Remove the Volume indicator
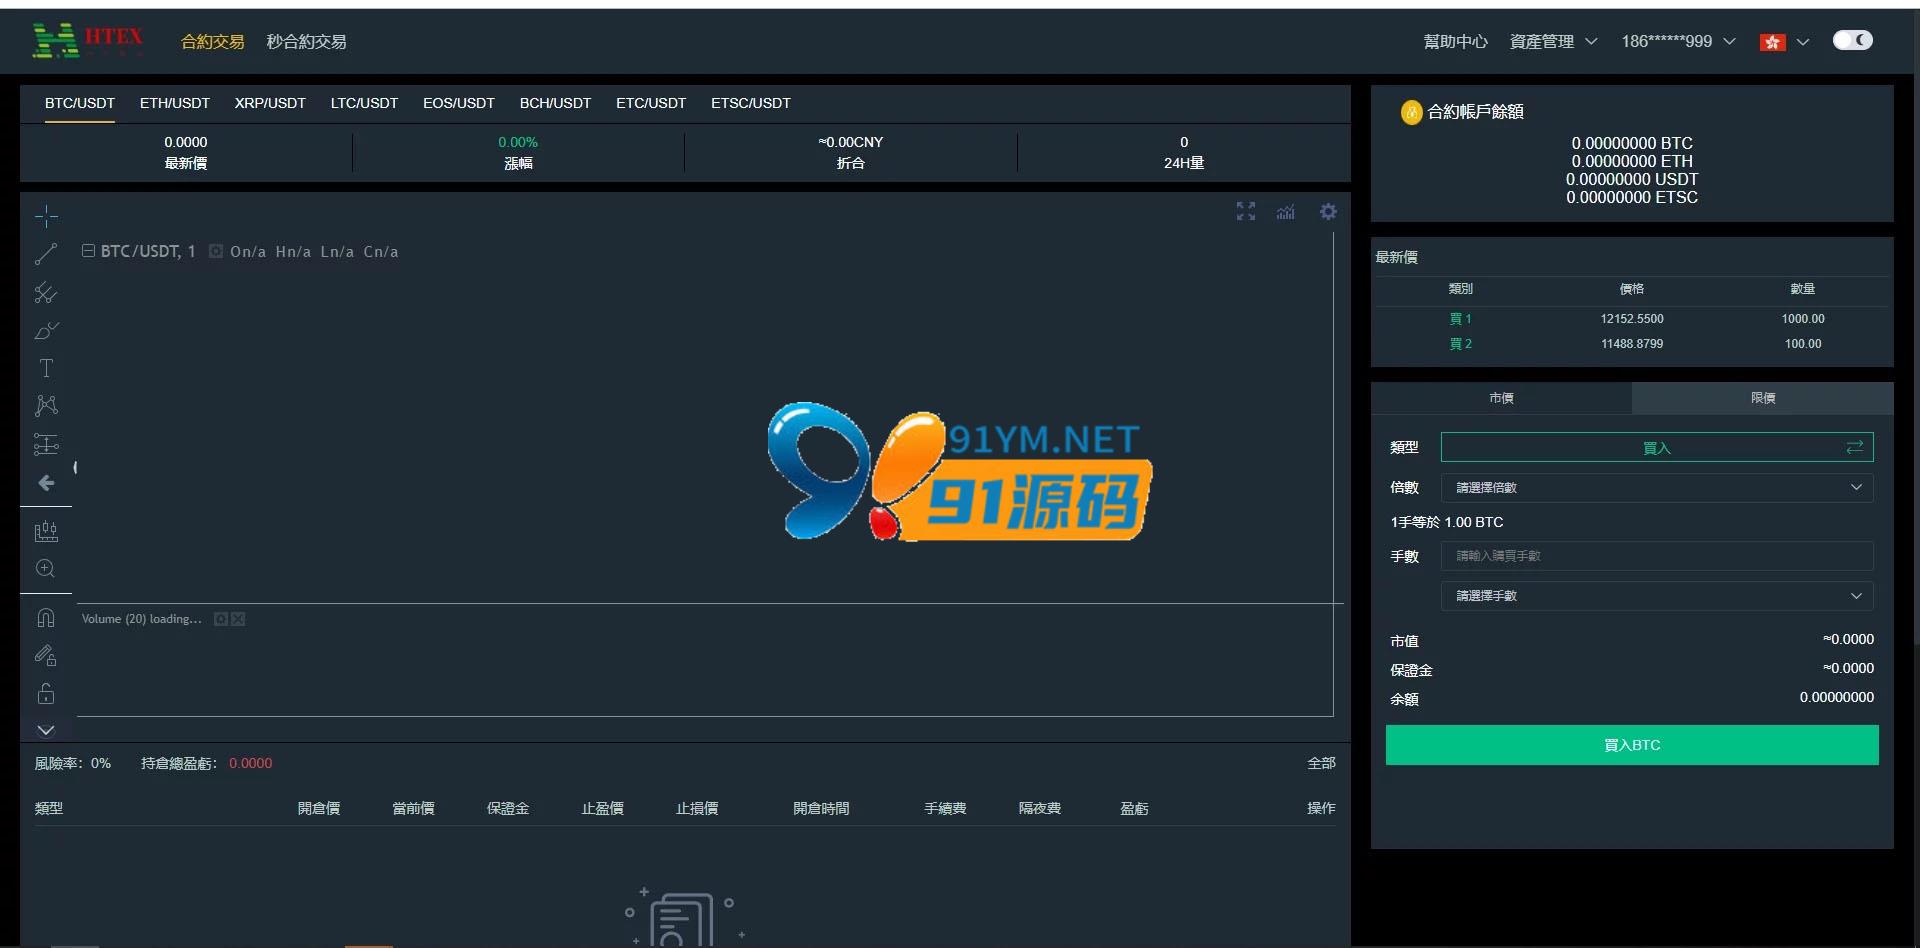The height and width of the screenshot is (948, 1920). click(238, 619)
